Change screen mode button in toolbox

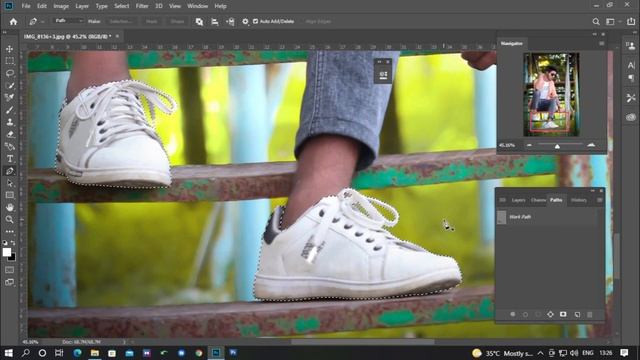click(10, 282)
